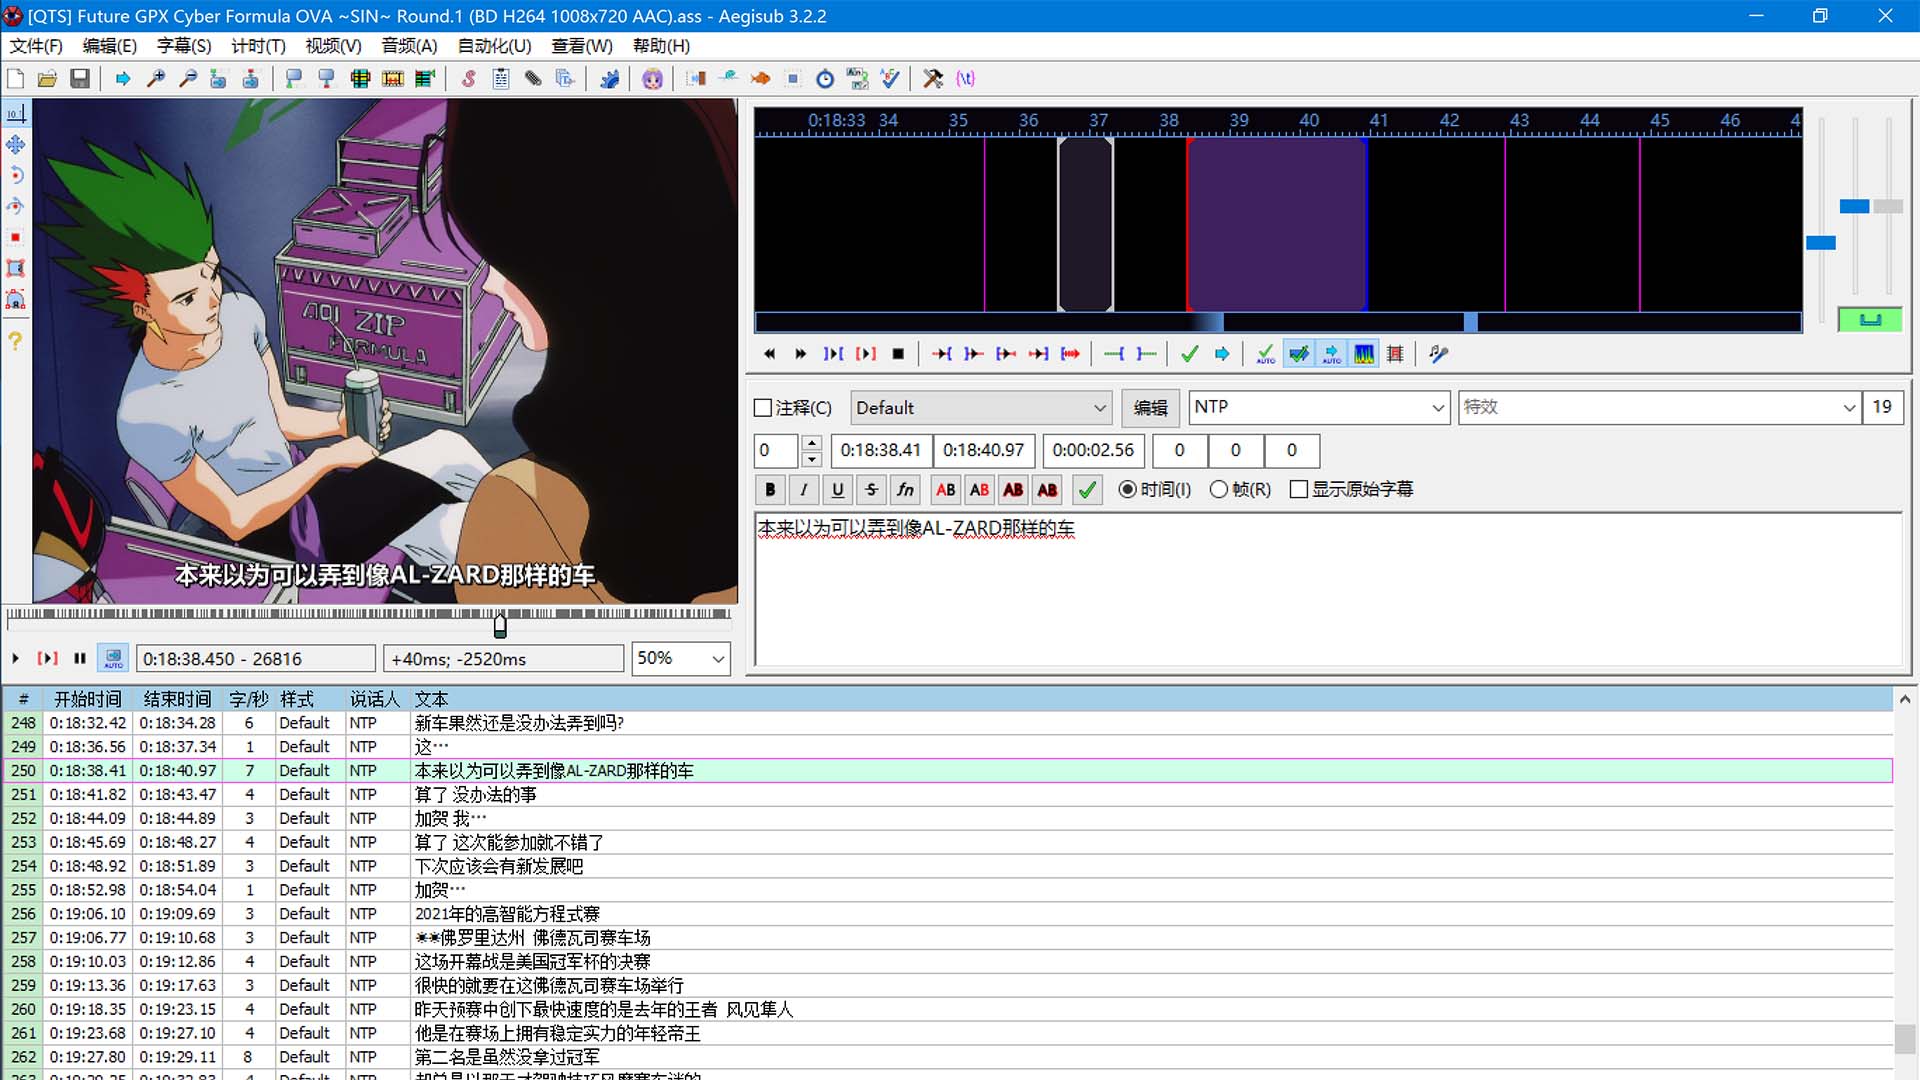Create a new subtitle file
Viewport: 1920px width, 1080px height.
click(16, 79)
